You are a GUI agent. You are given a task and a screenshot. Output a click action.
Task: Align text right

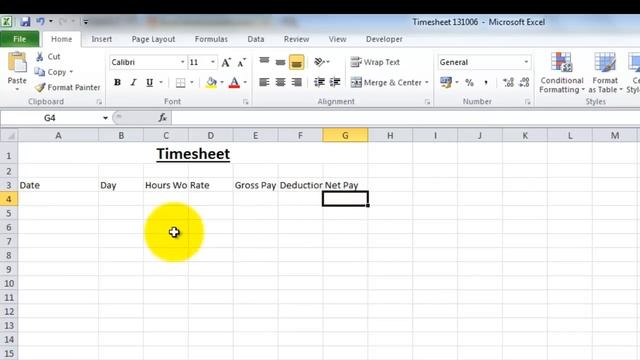point(297,82)
